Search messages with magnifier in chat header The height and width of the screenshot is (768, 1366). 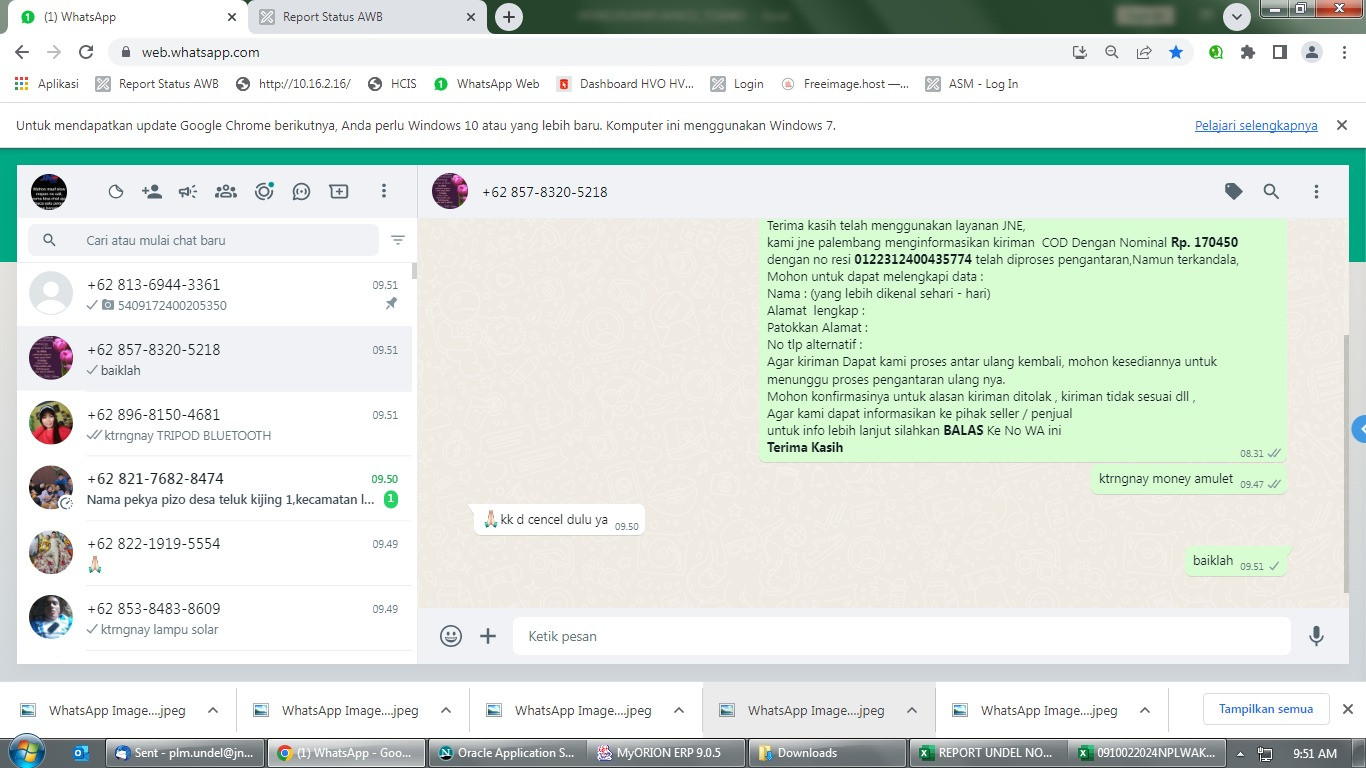(1271, 192)
